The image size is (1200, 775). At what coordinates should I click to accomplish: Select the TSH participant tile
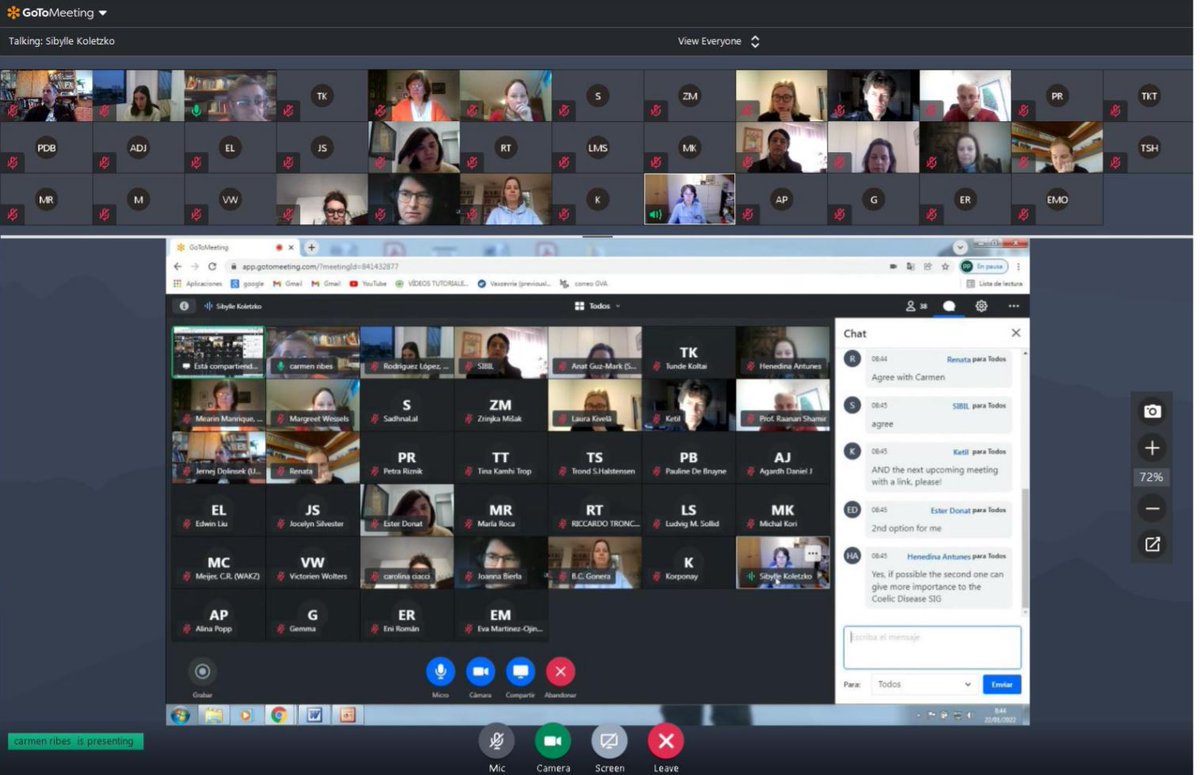point(1149,148)
